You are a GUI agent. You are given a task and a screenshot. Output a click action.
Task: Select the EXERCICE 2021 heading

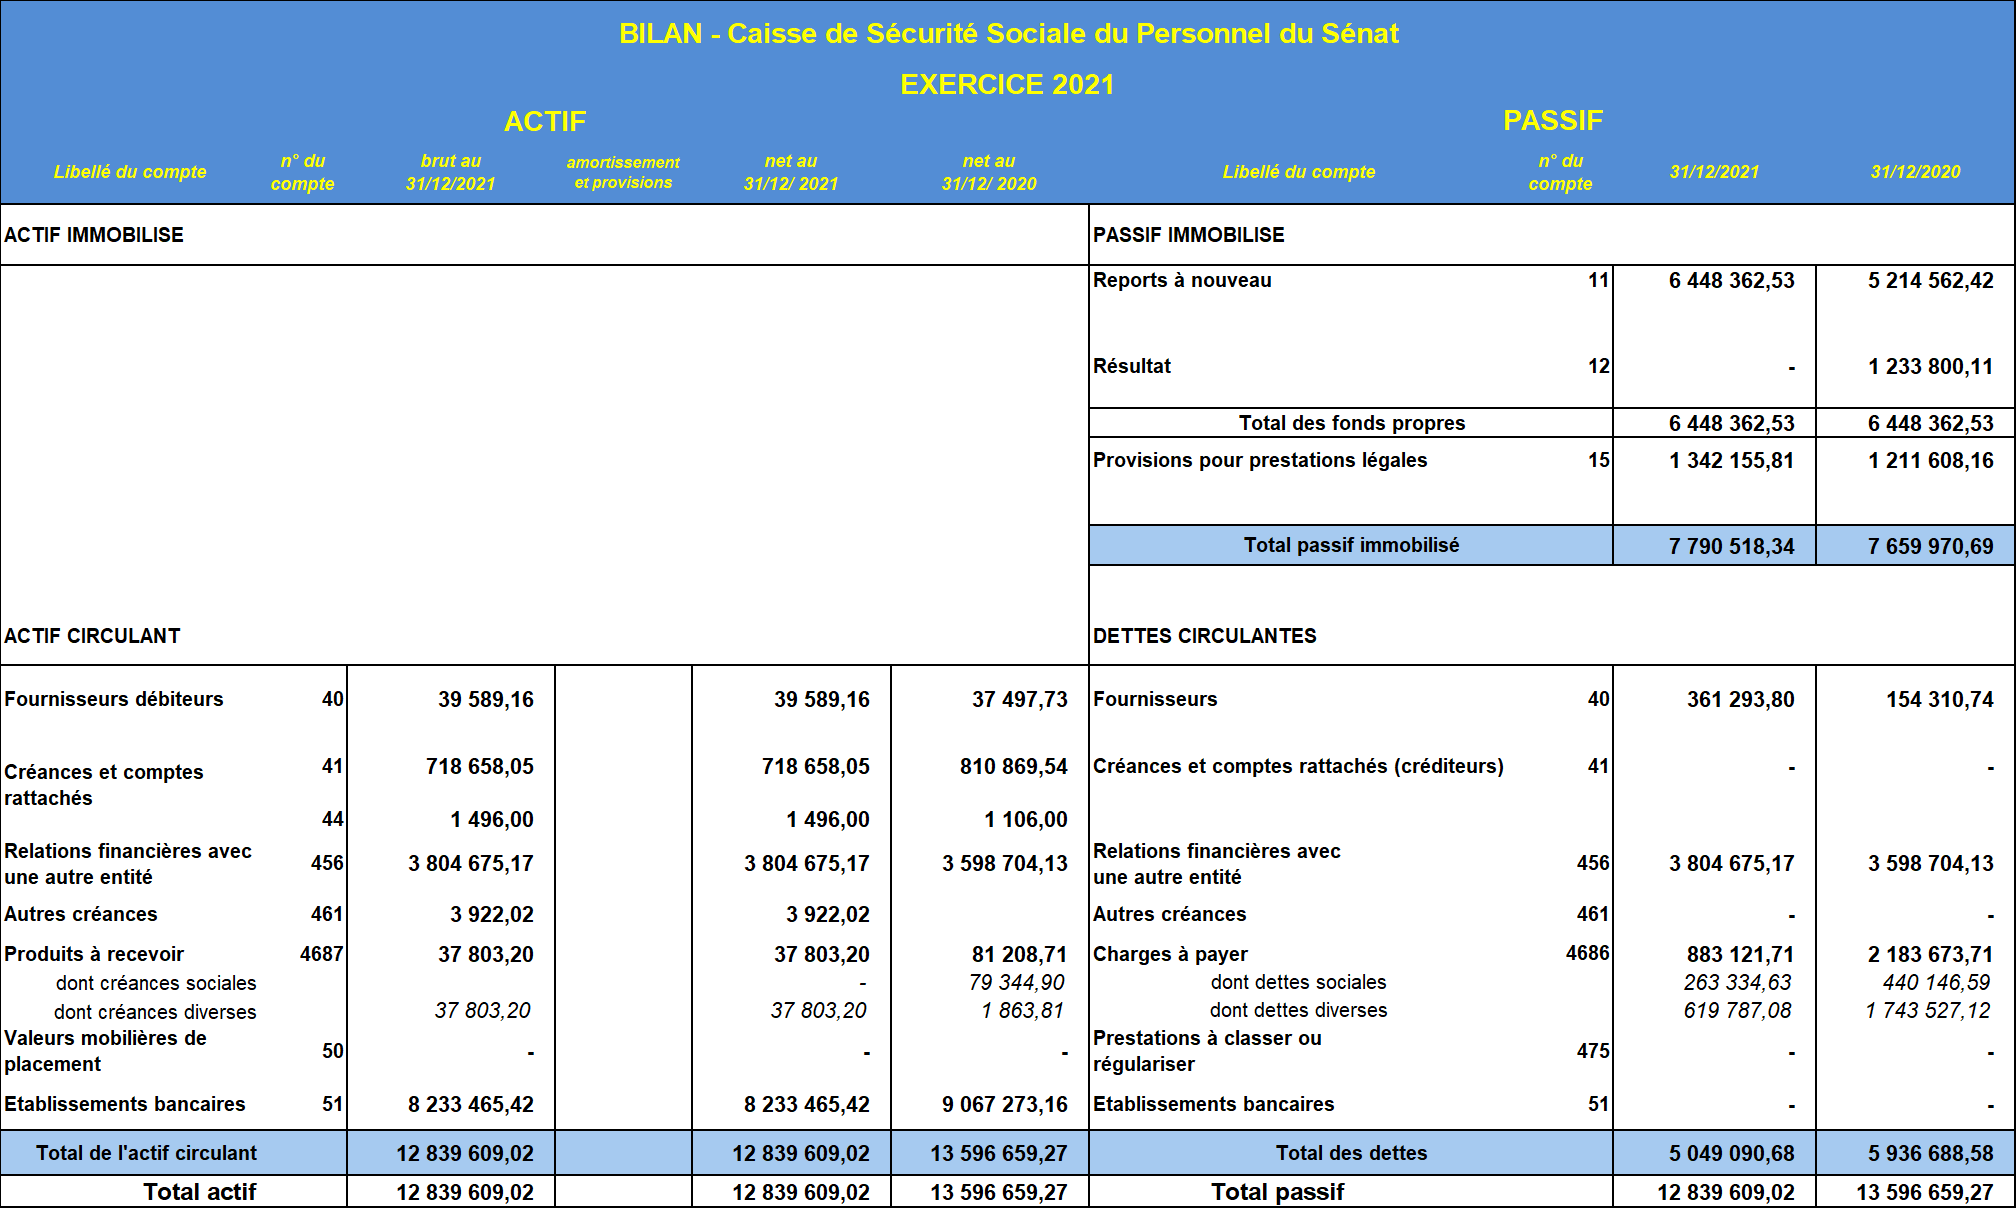(x=1007, y=85)
